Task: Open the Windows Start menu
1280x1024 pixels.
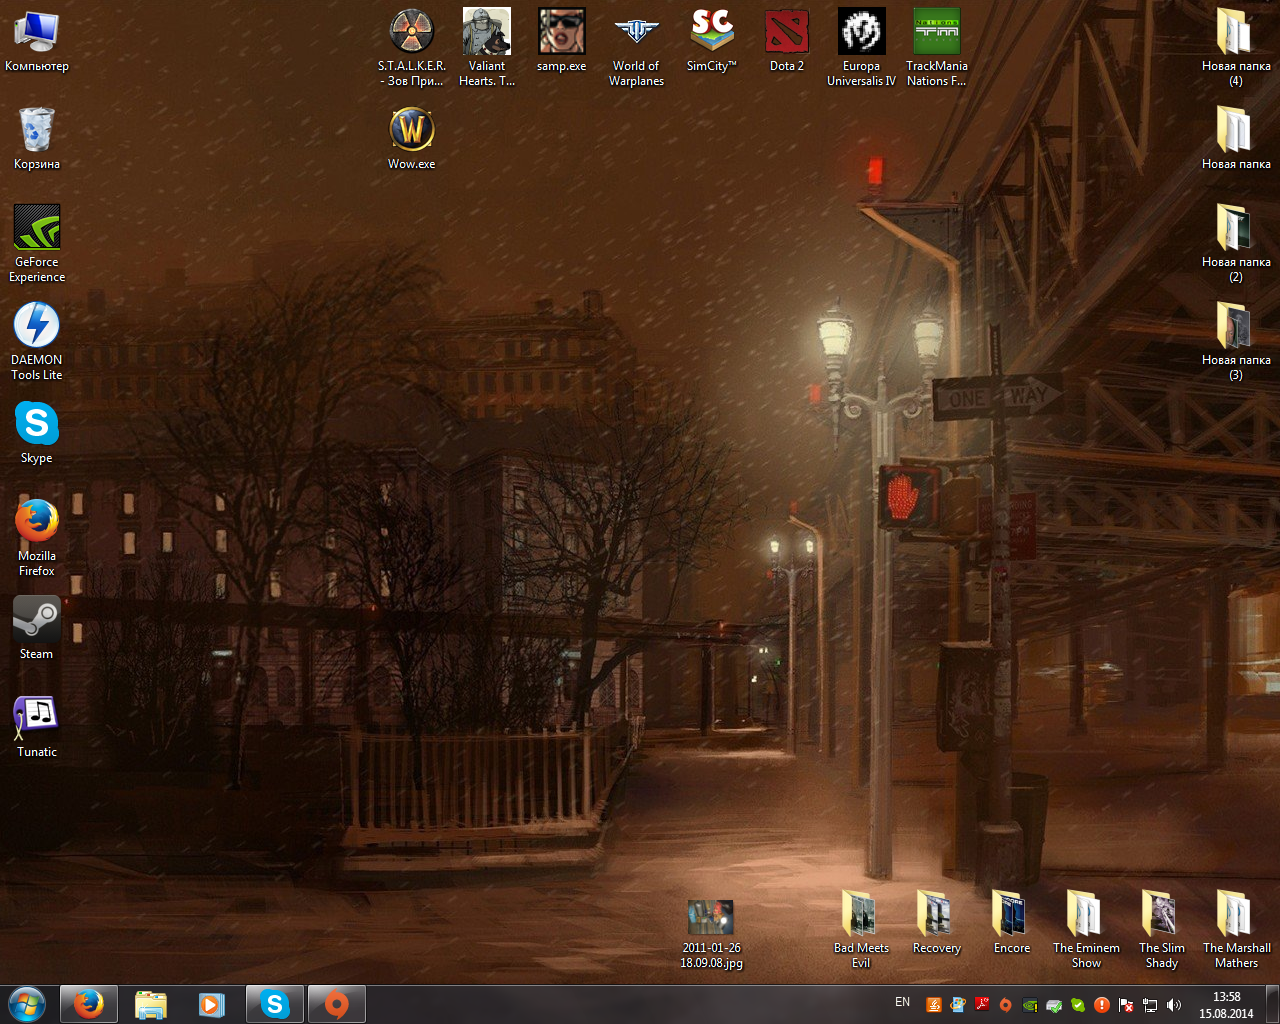Action: click(27, 1004)
